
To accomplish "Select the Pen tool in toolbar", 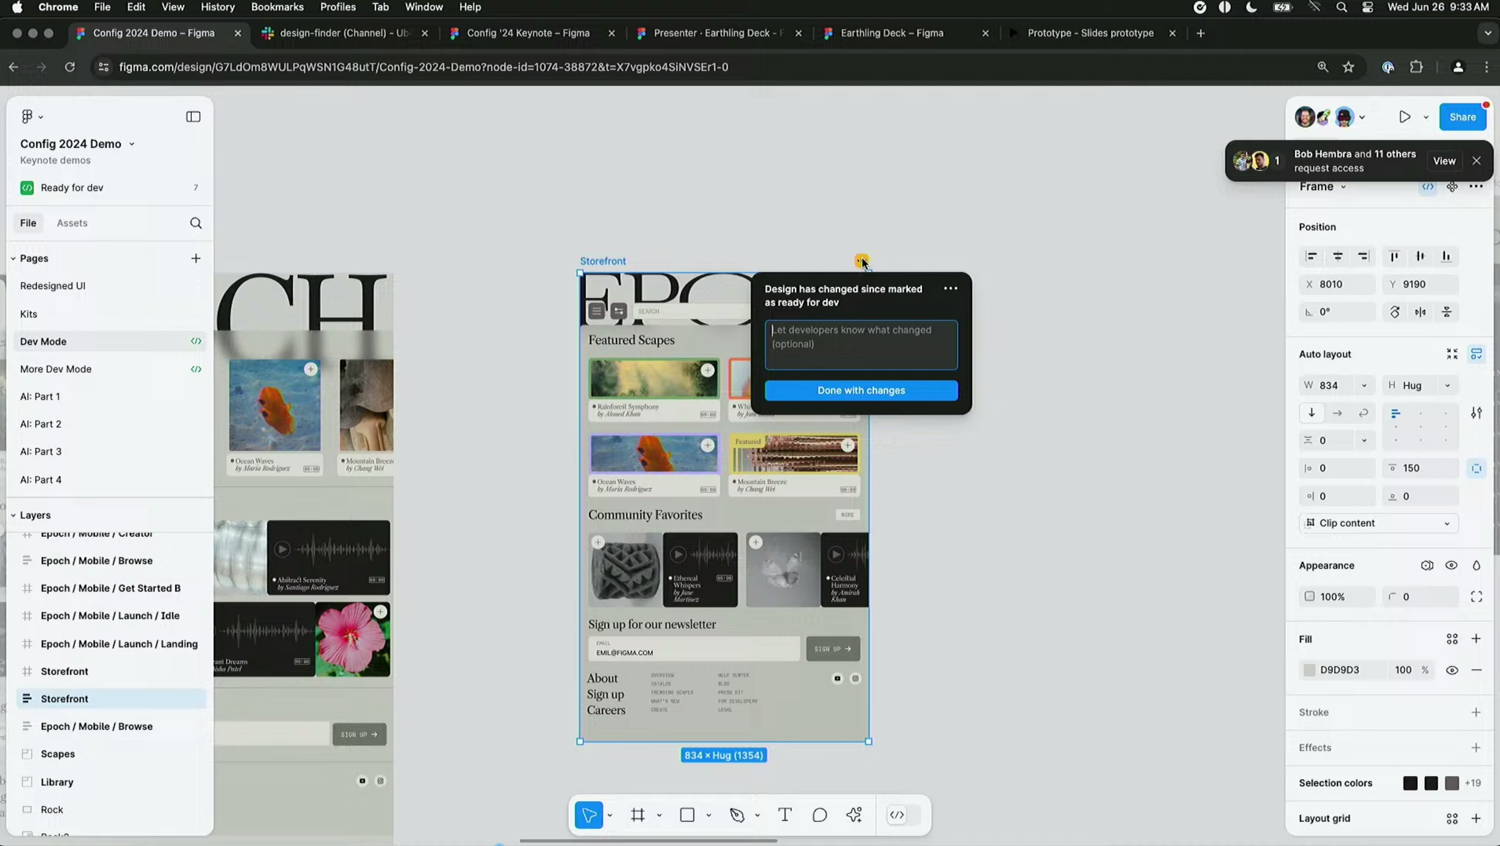I will [737, 815].
